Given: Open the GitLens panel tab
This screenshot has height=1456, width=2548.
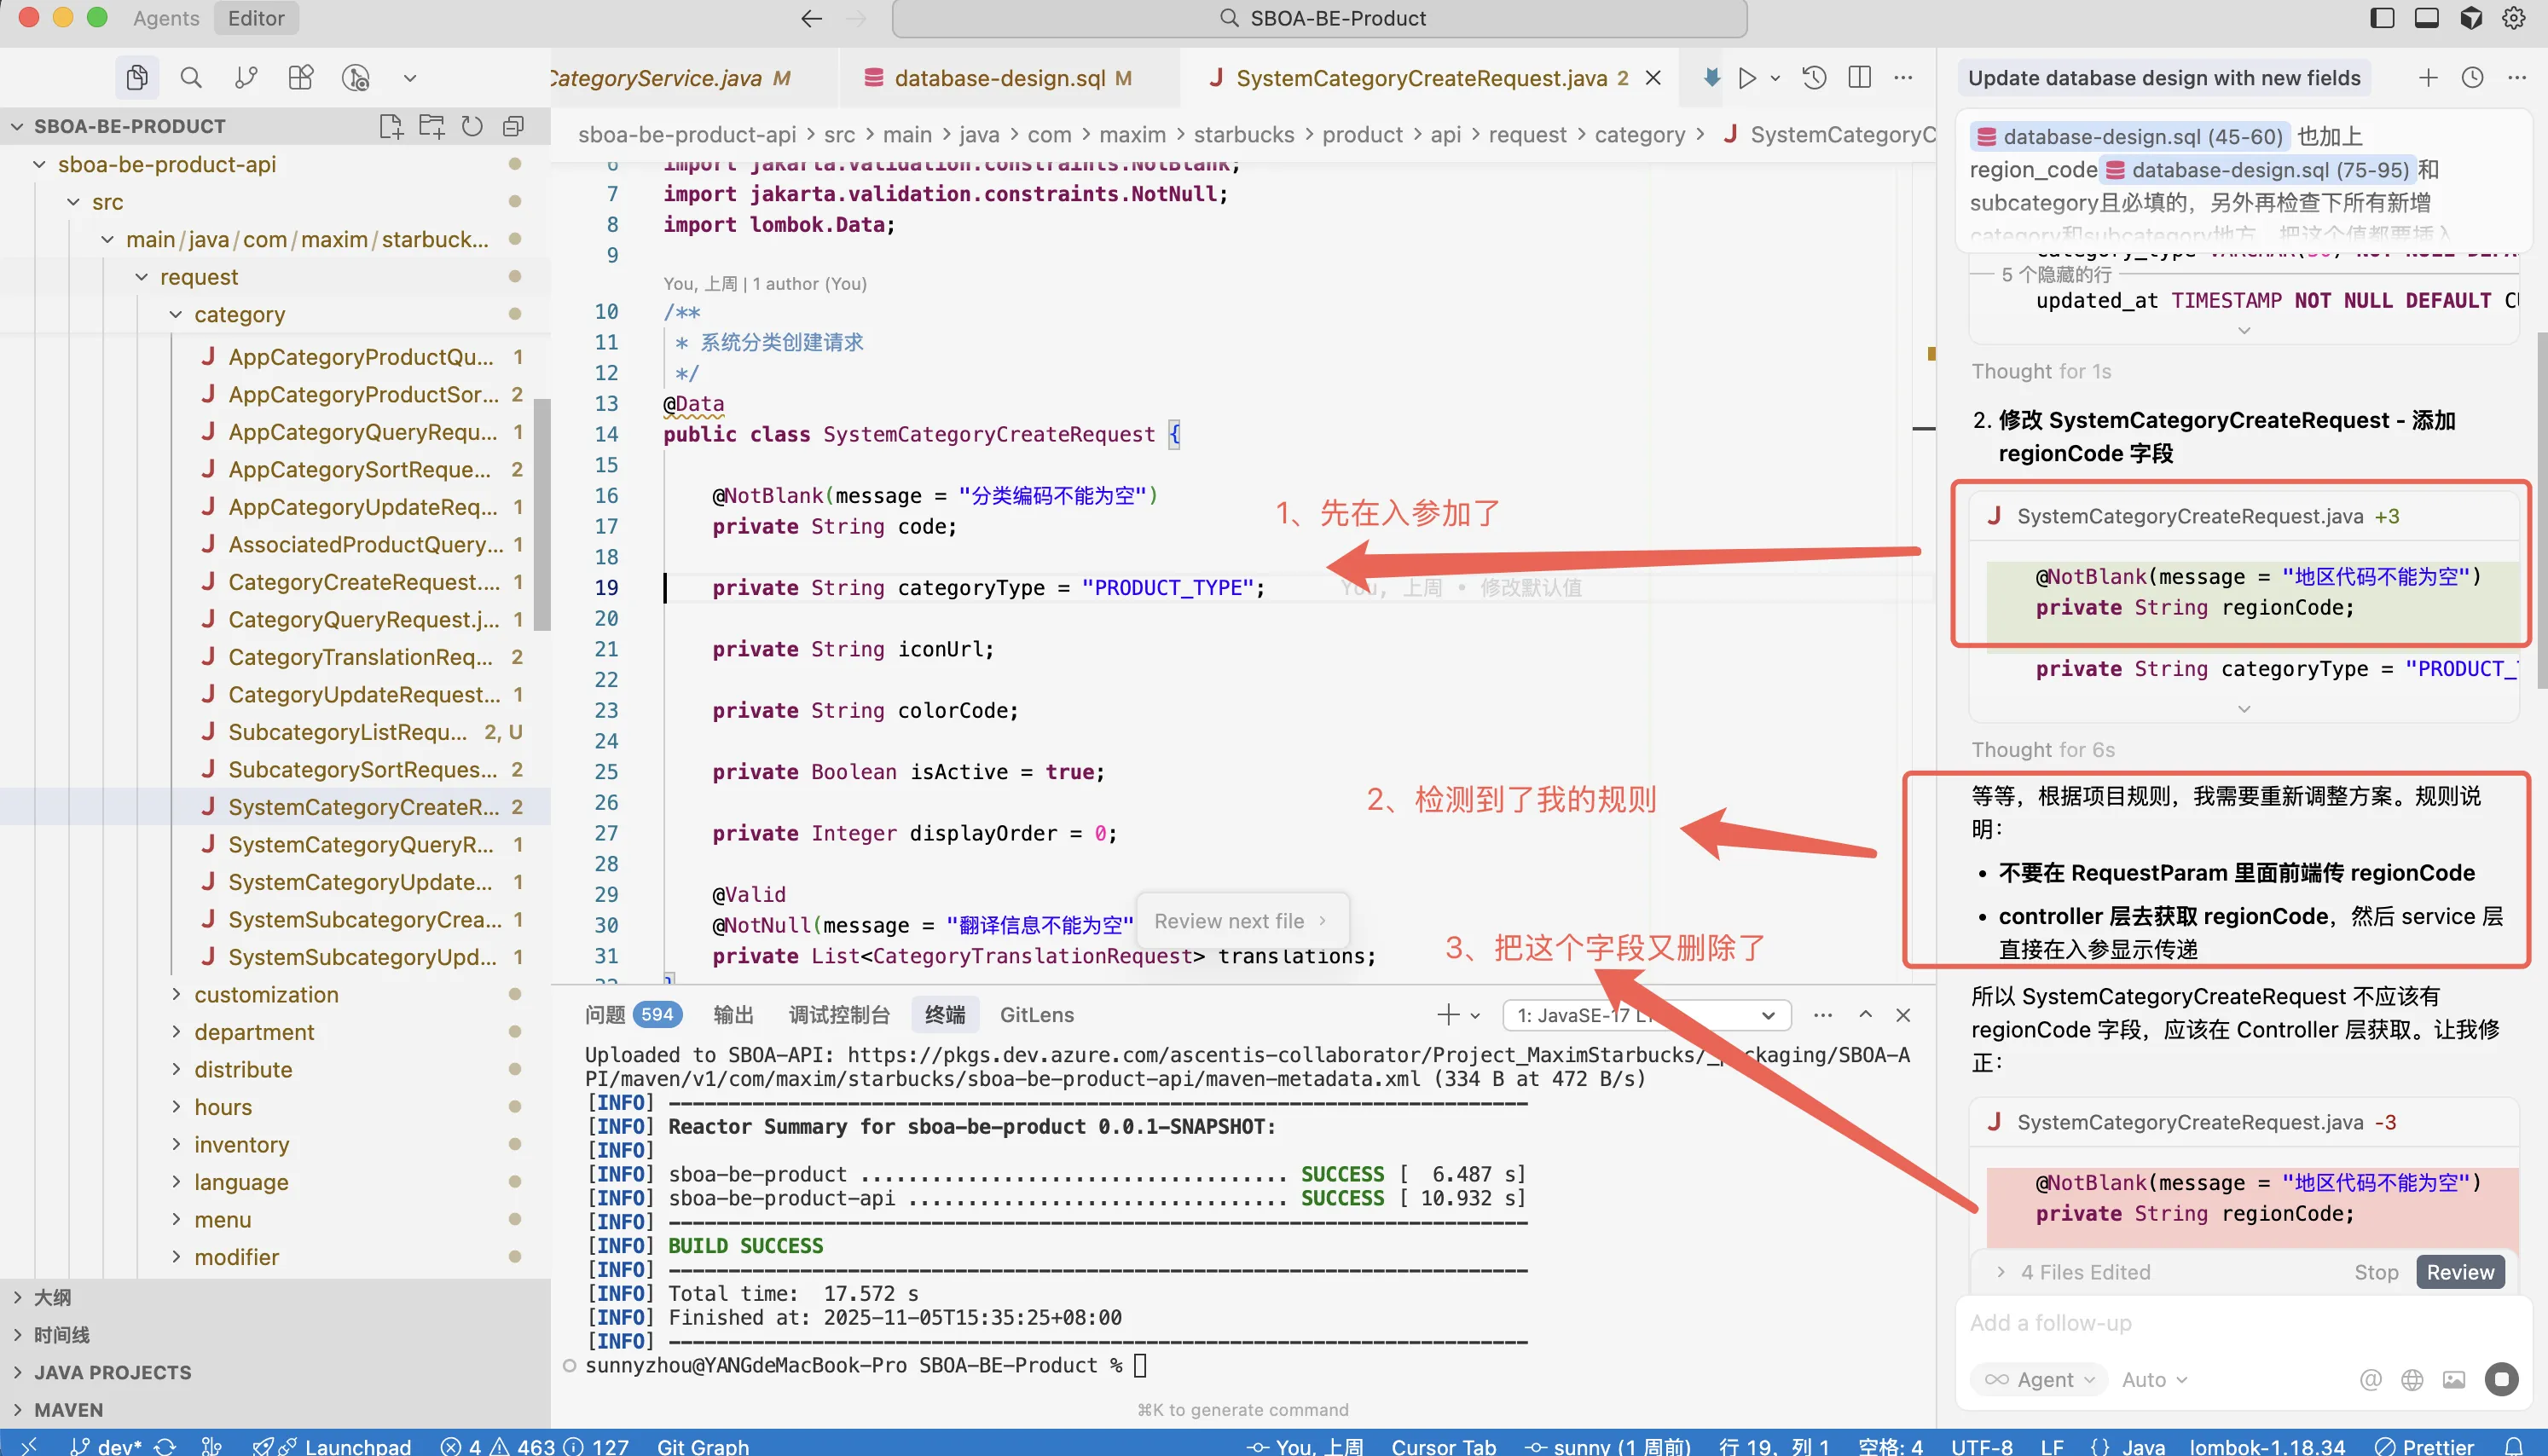Looking at the screenshot, I should 1036,1015.
